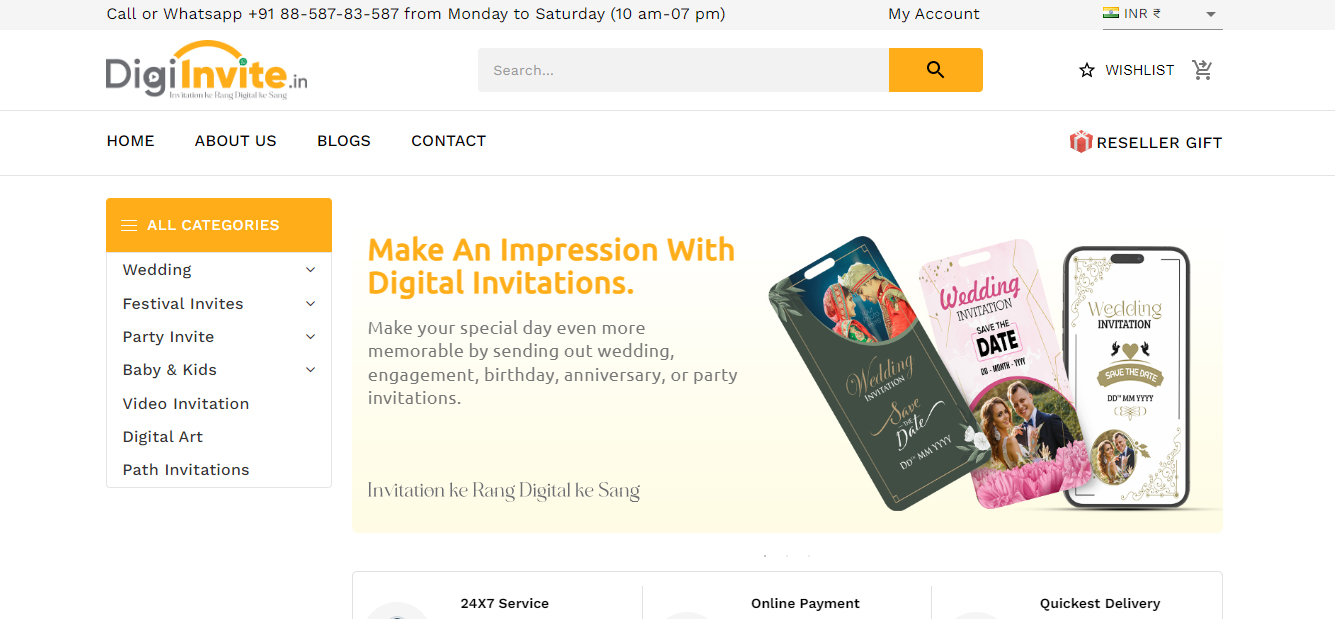
Task: Click the magnifier search icon button
Action: tap(935, 70)
